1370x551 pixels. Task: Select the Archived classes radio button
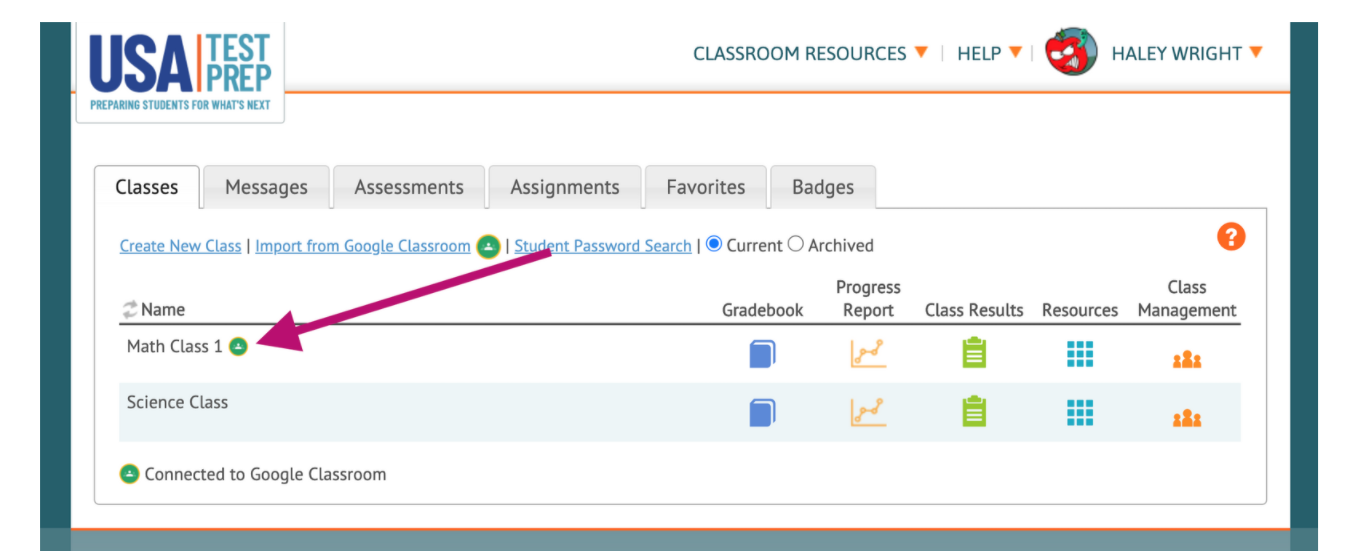[796, 244]
